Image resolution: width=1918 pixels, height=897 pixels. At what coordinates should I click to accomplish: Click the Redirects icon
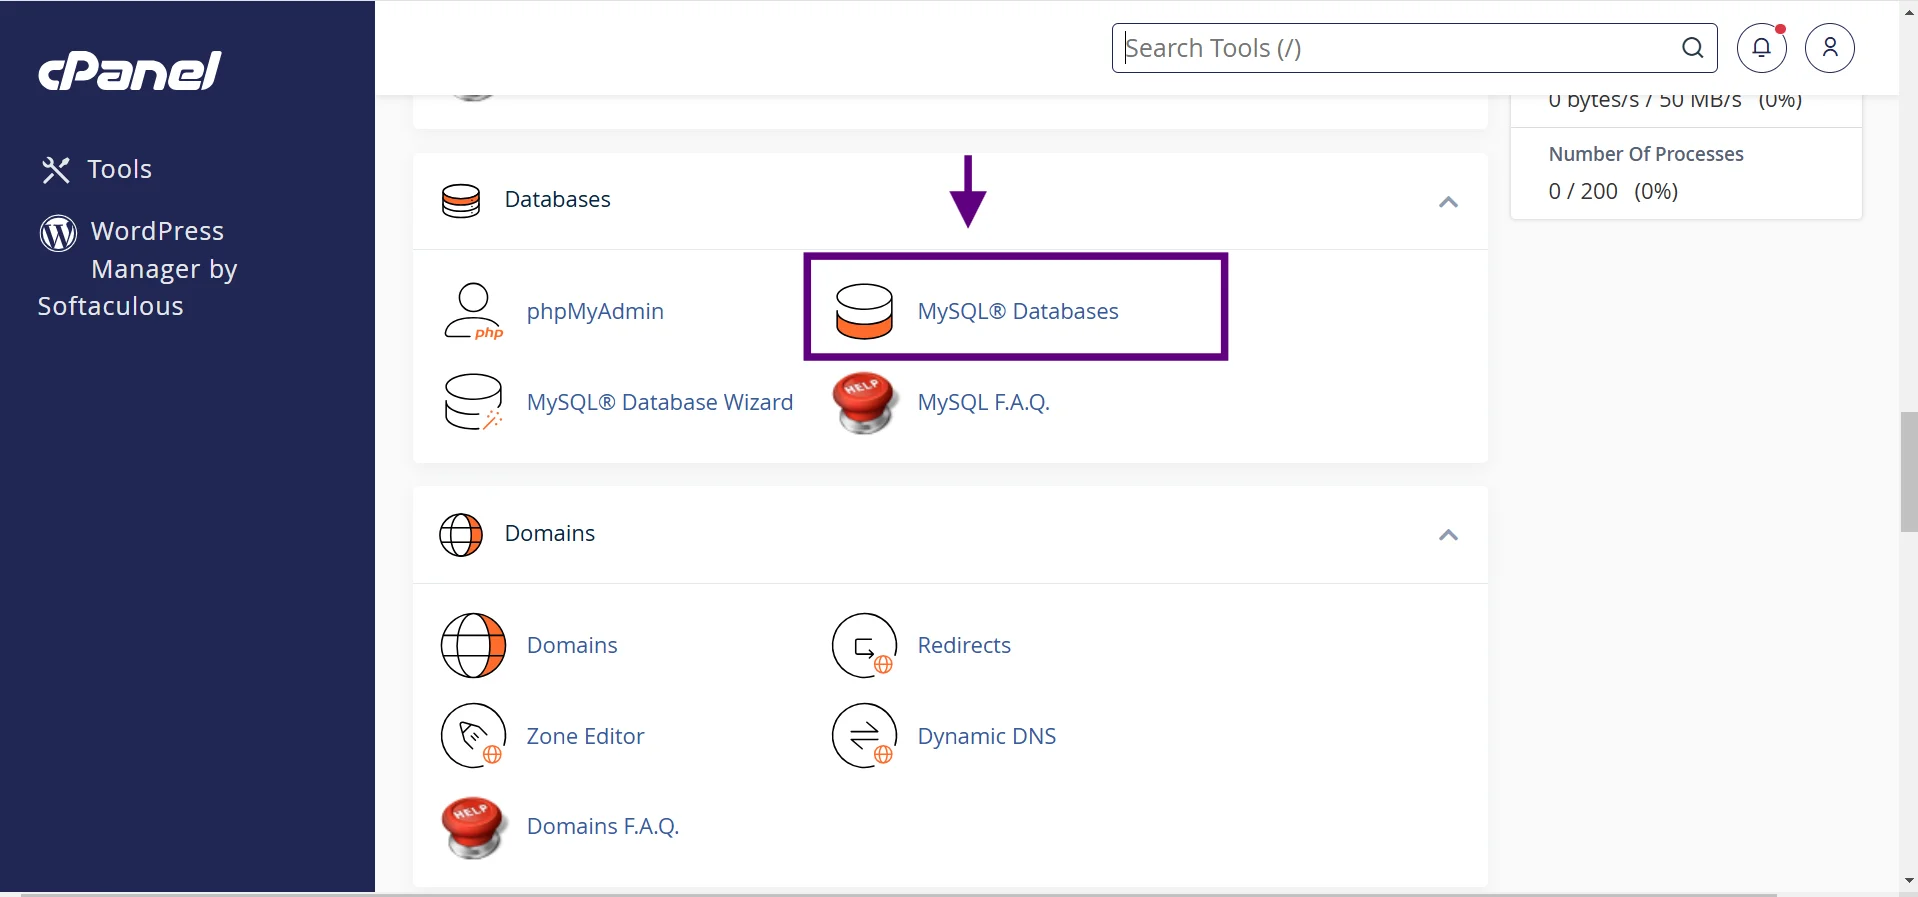coord(865,645)
